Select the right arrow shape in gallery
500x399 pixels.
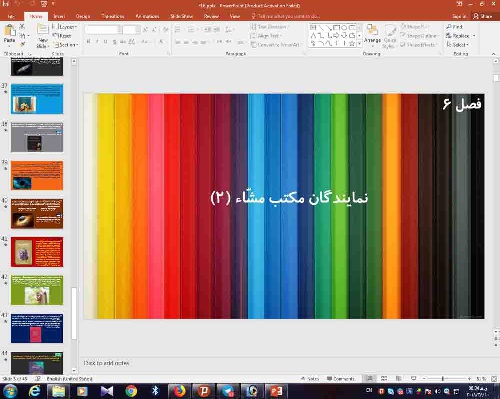336,35
